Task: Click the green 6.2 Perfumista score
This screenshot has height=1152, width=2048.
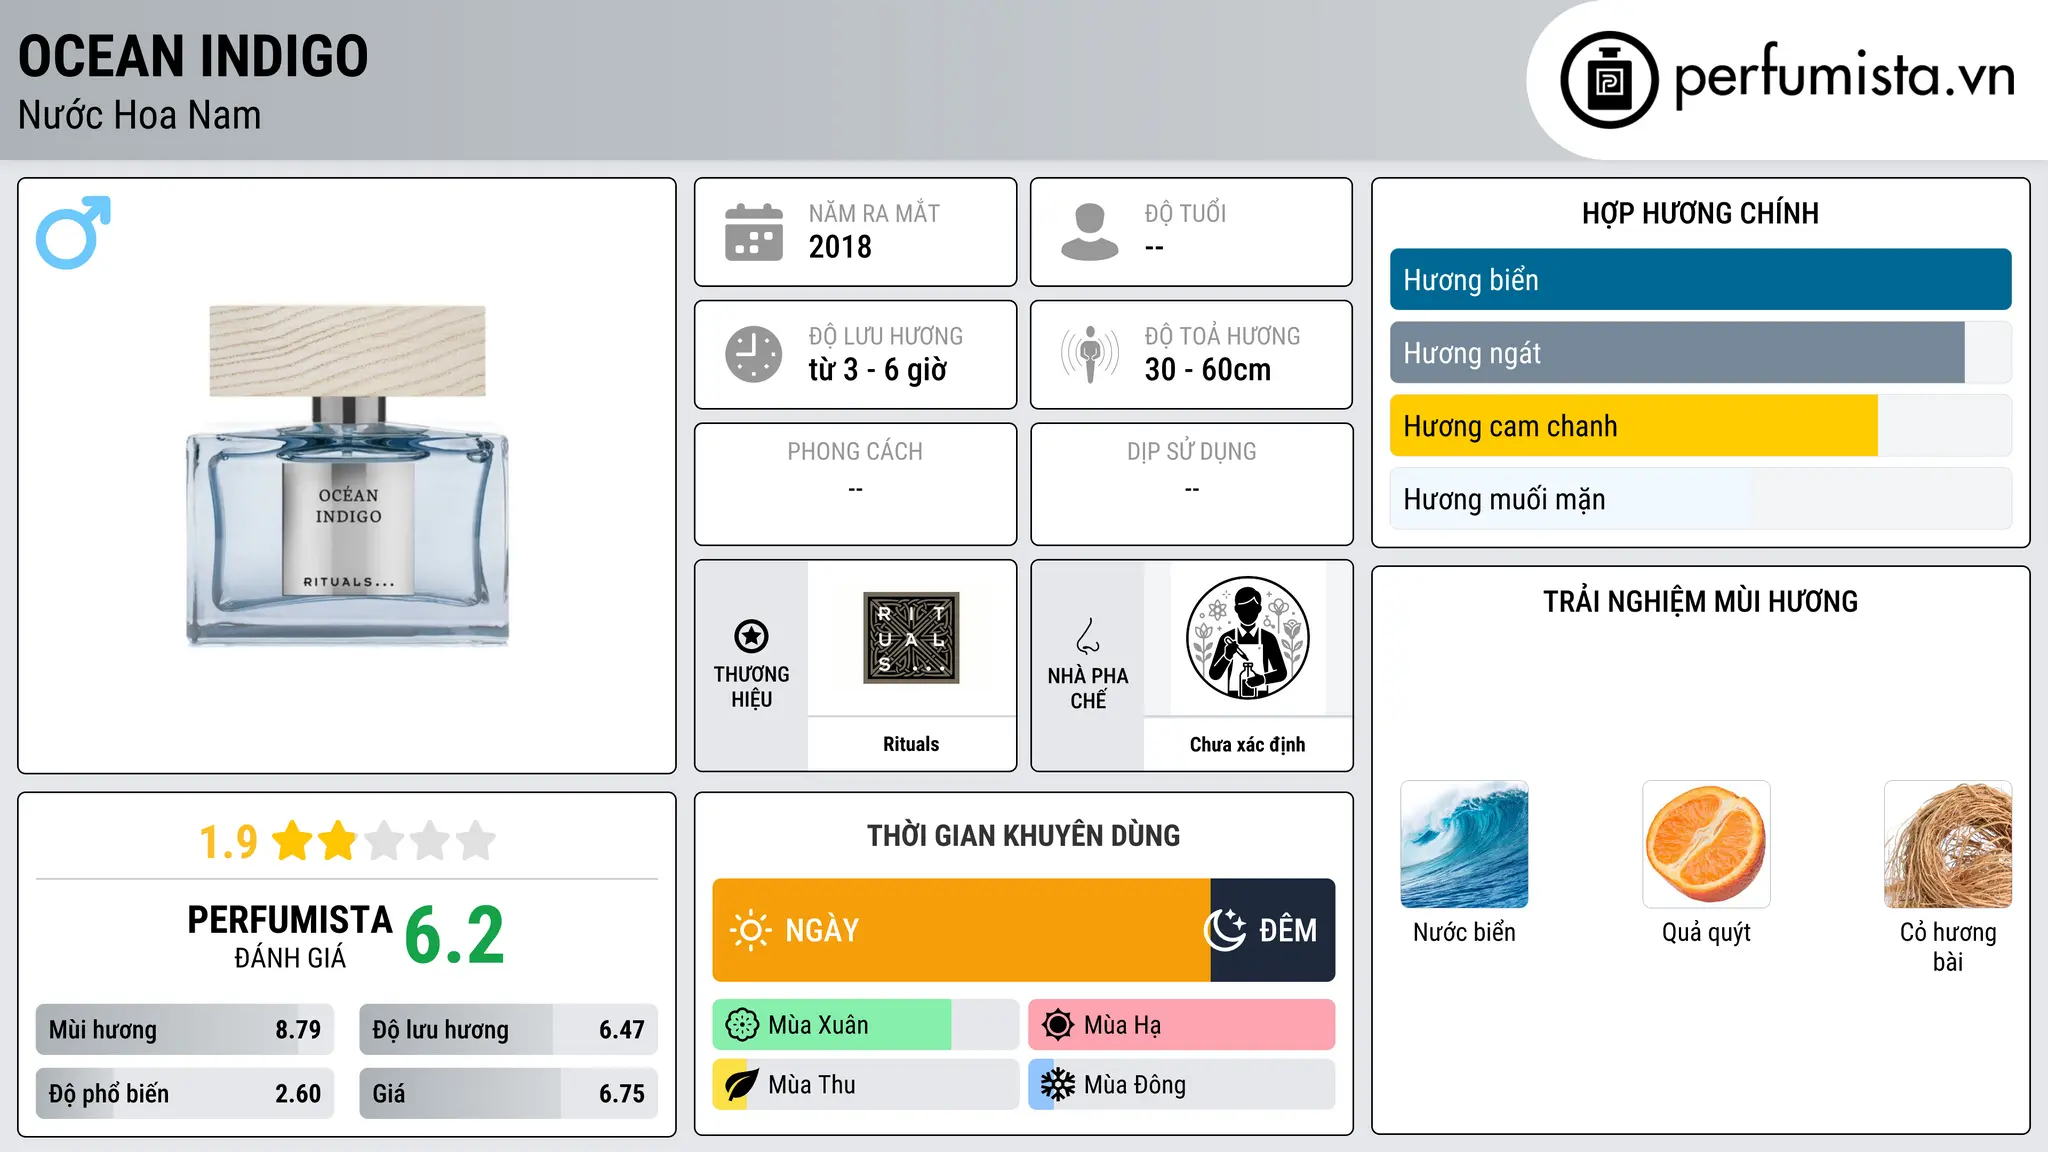Action: tap(455, 935)
